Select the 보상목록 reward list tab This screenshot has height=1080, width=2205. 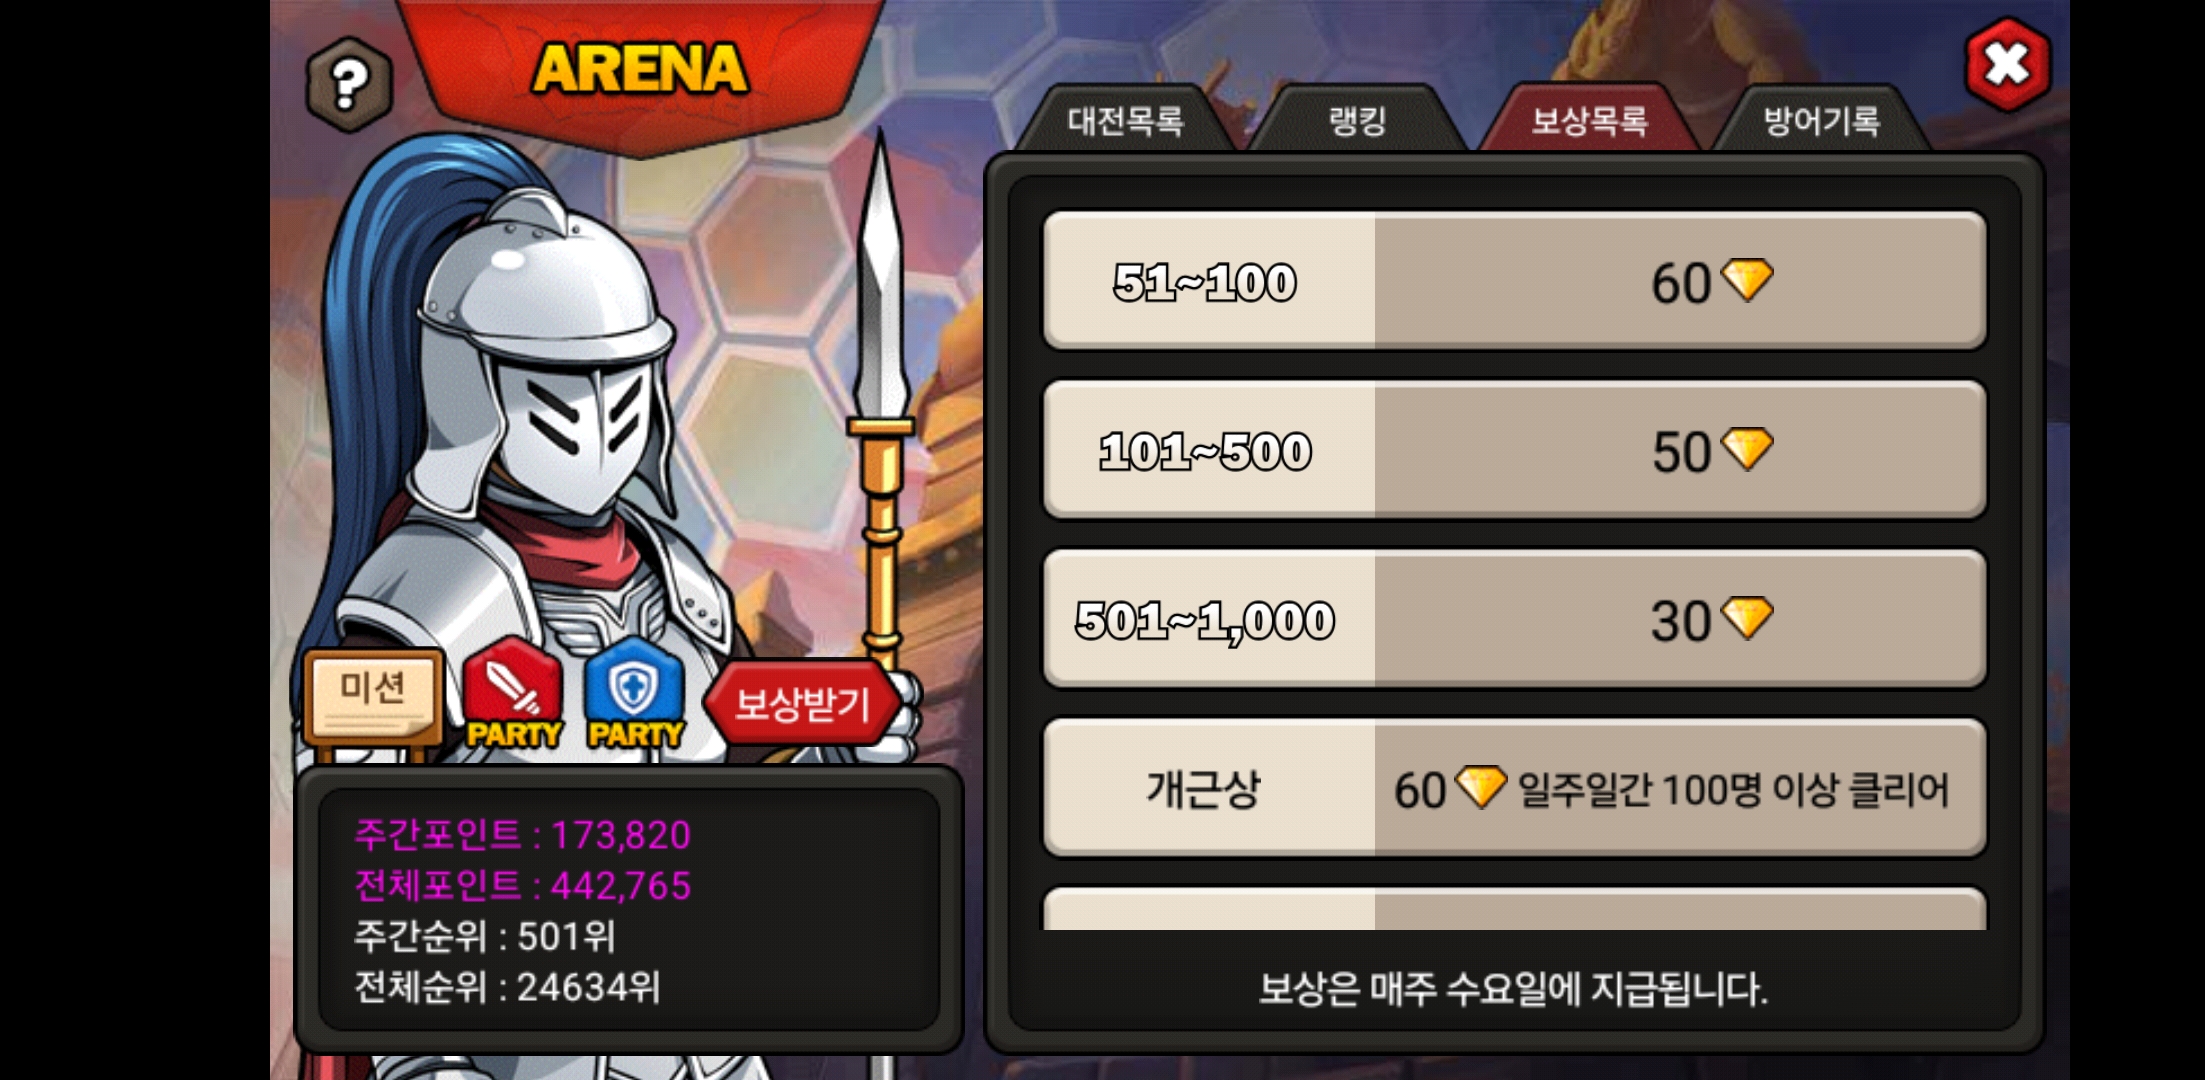pos(1589,121)
